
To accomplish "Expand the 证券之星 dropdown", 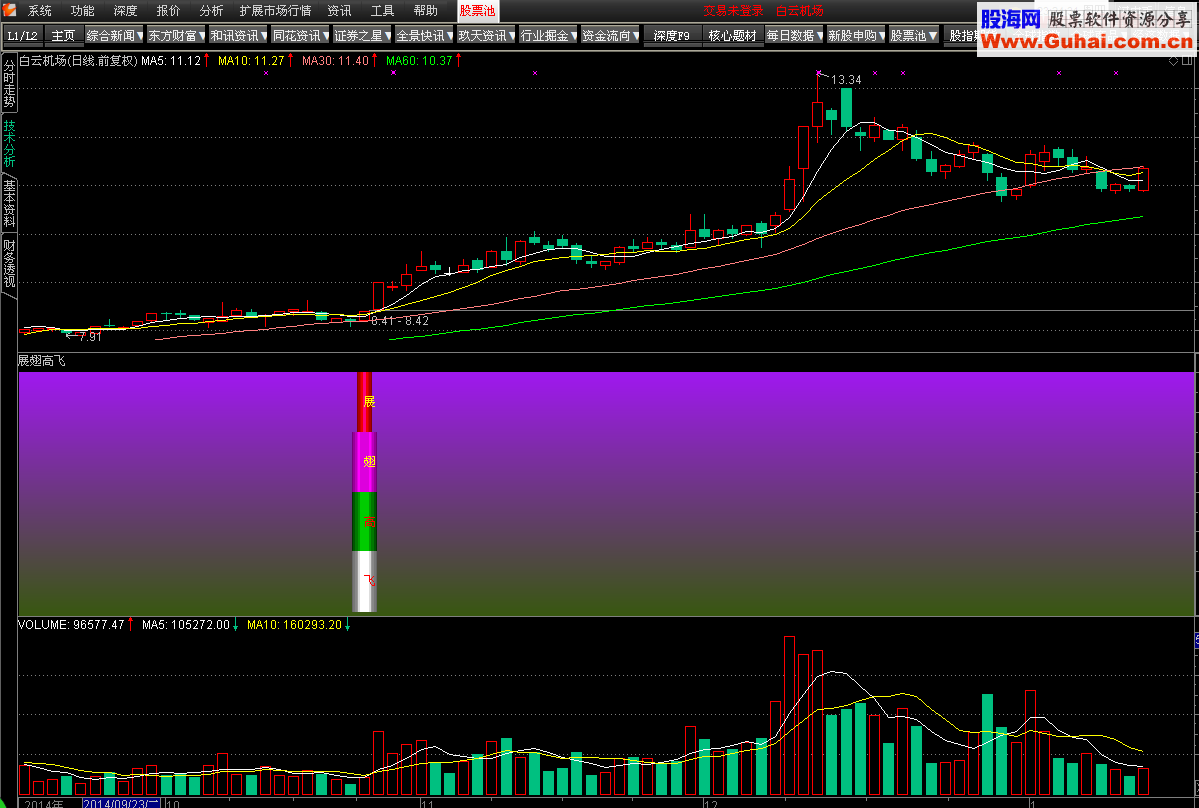I will pyautogui.click(x=362, y=35).
